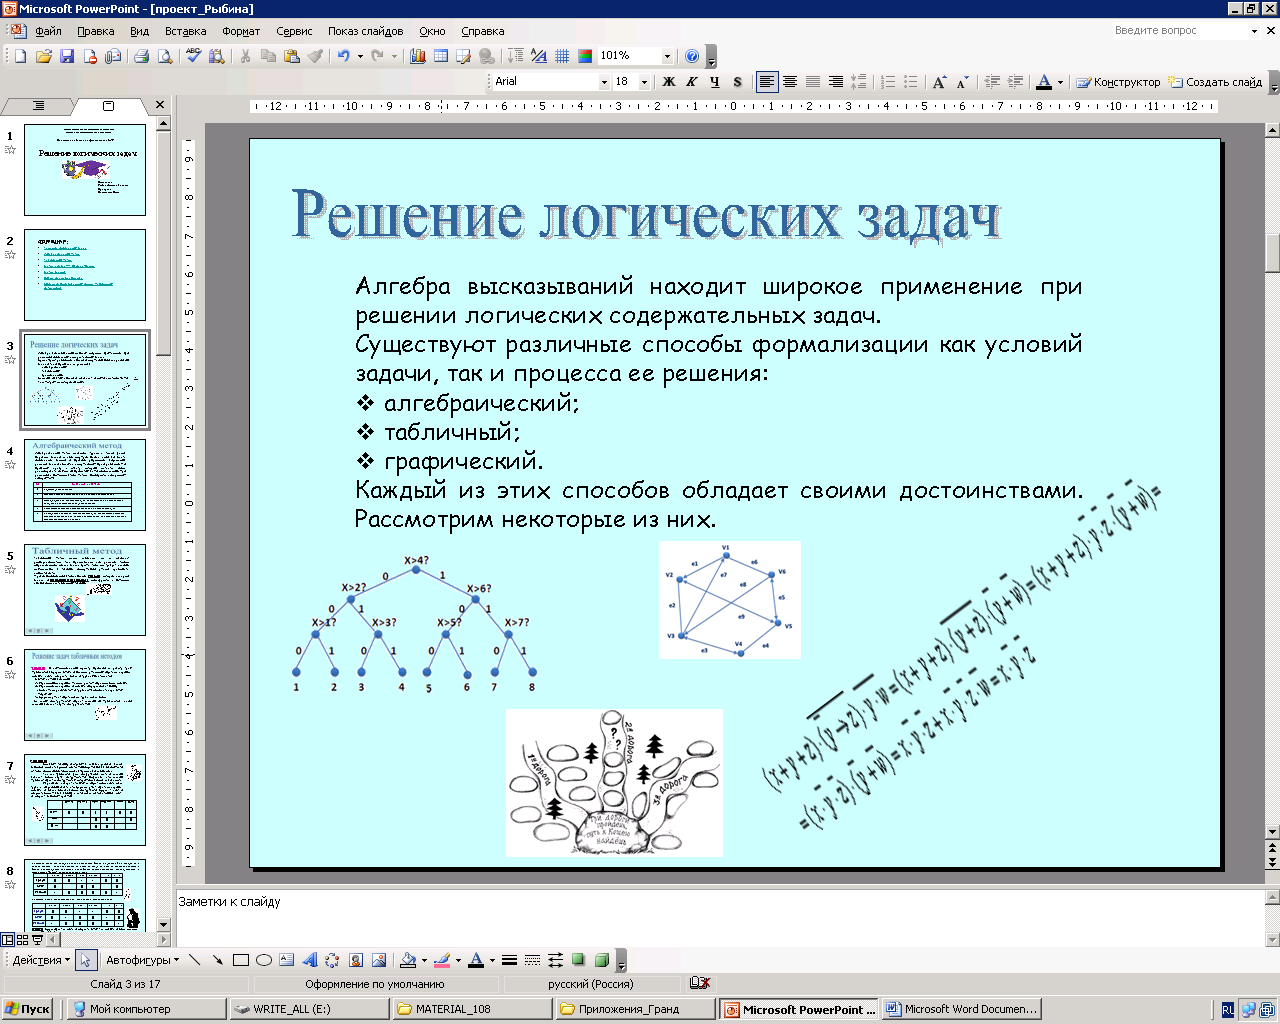The width and height of the screenshot is (1280, 1024).
Task: Toggle bold (Ж) formatting
Action: click(x=669, y=82)
